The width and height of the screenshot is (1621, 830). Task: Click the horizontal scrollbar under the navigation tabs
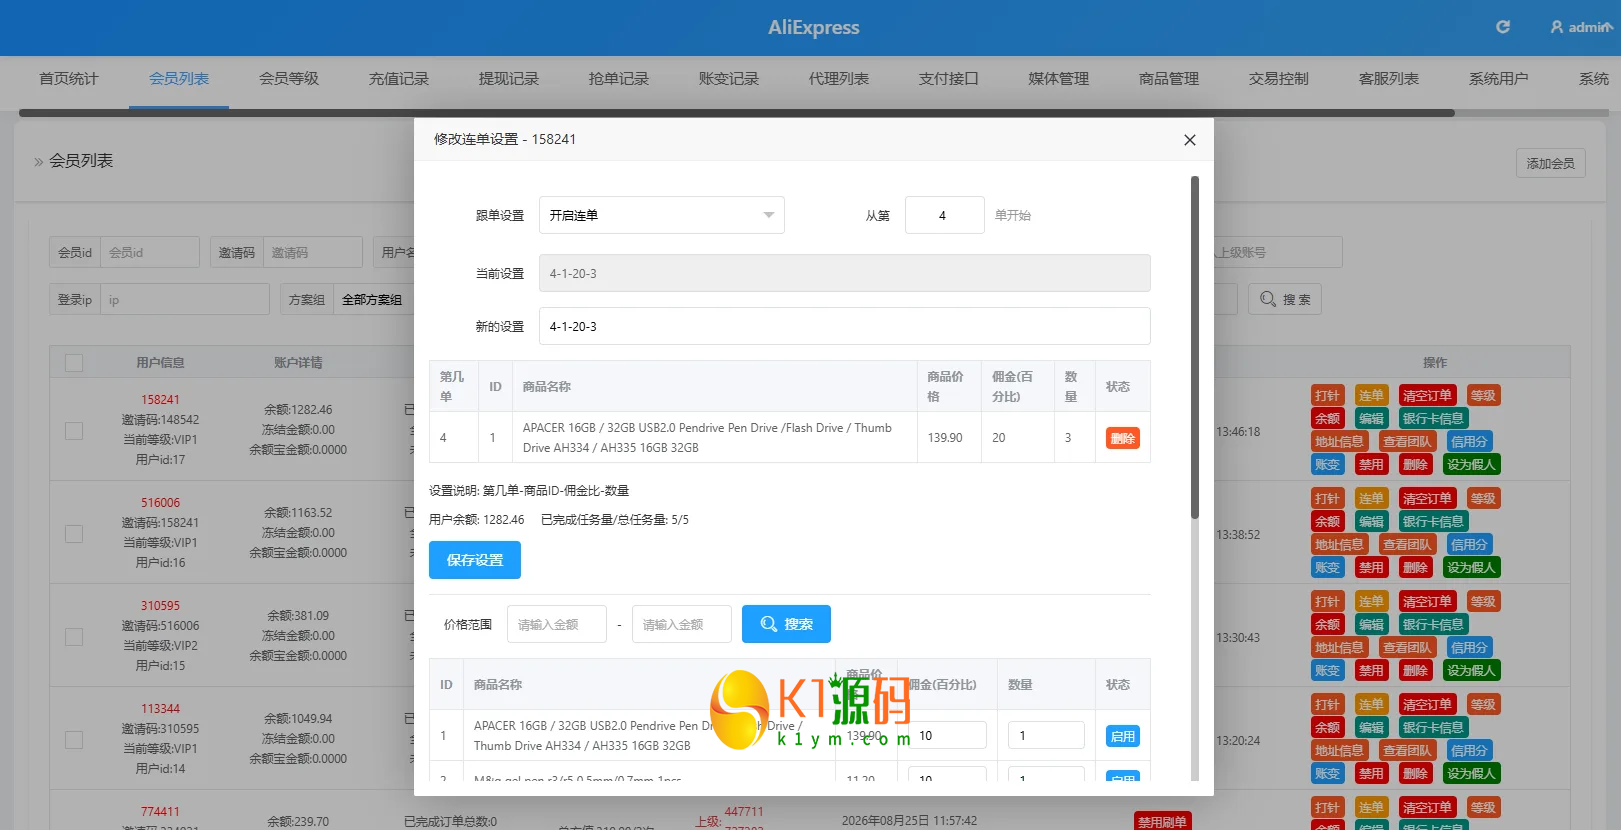click(x=736, y=113)
